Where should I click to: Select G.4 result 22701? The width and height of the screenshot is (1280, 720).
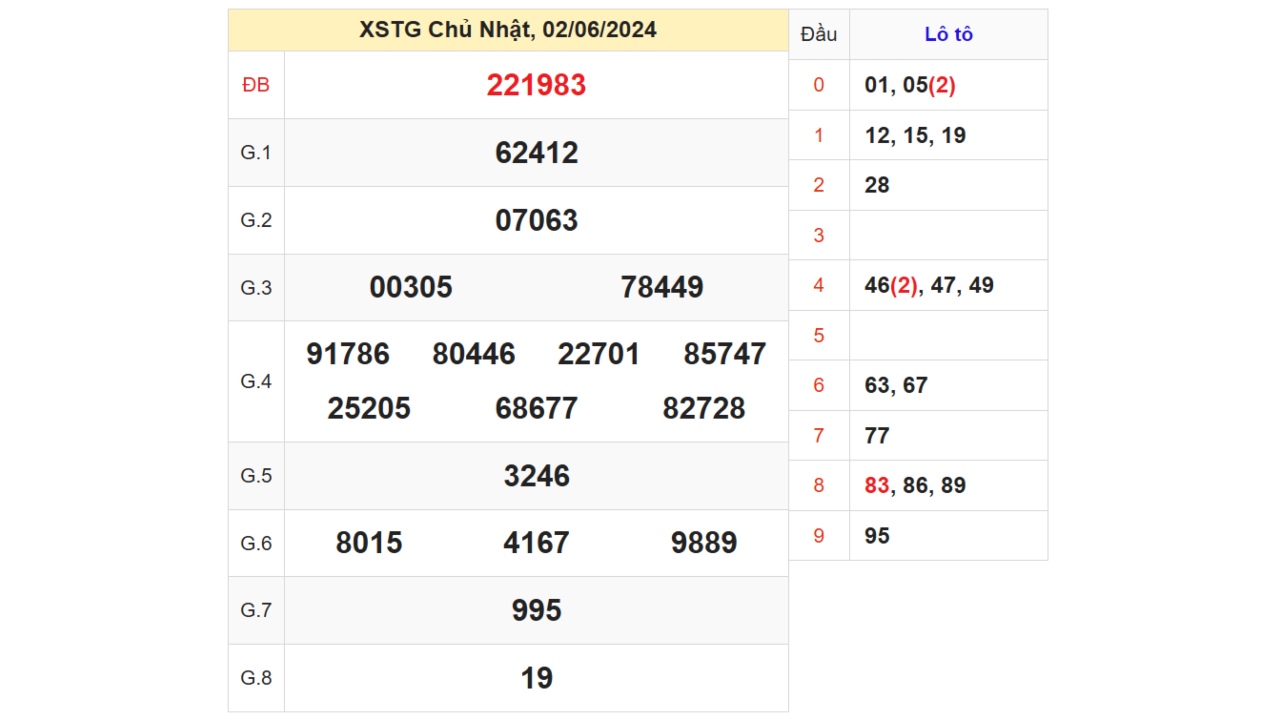point(599,354)
